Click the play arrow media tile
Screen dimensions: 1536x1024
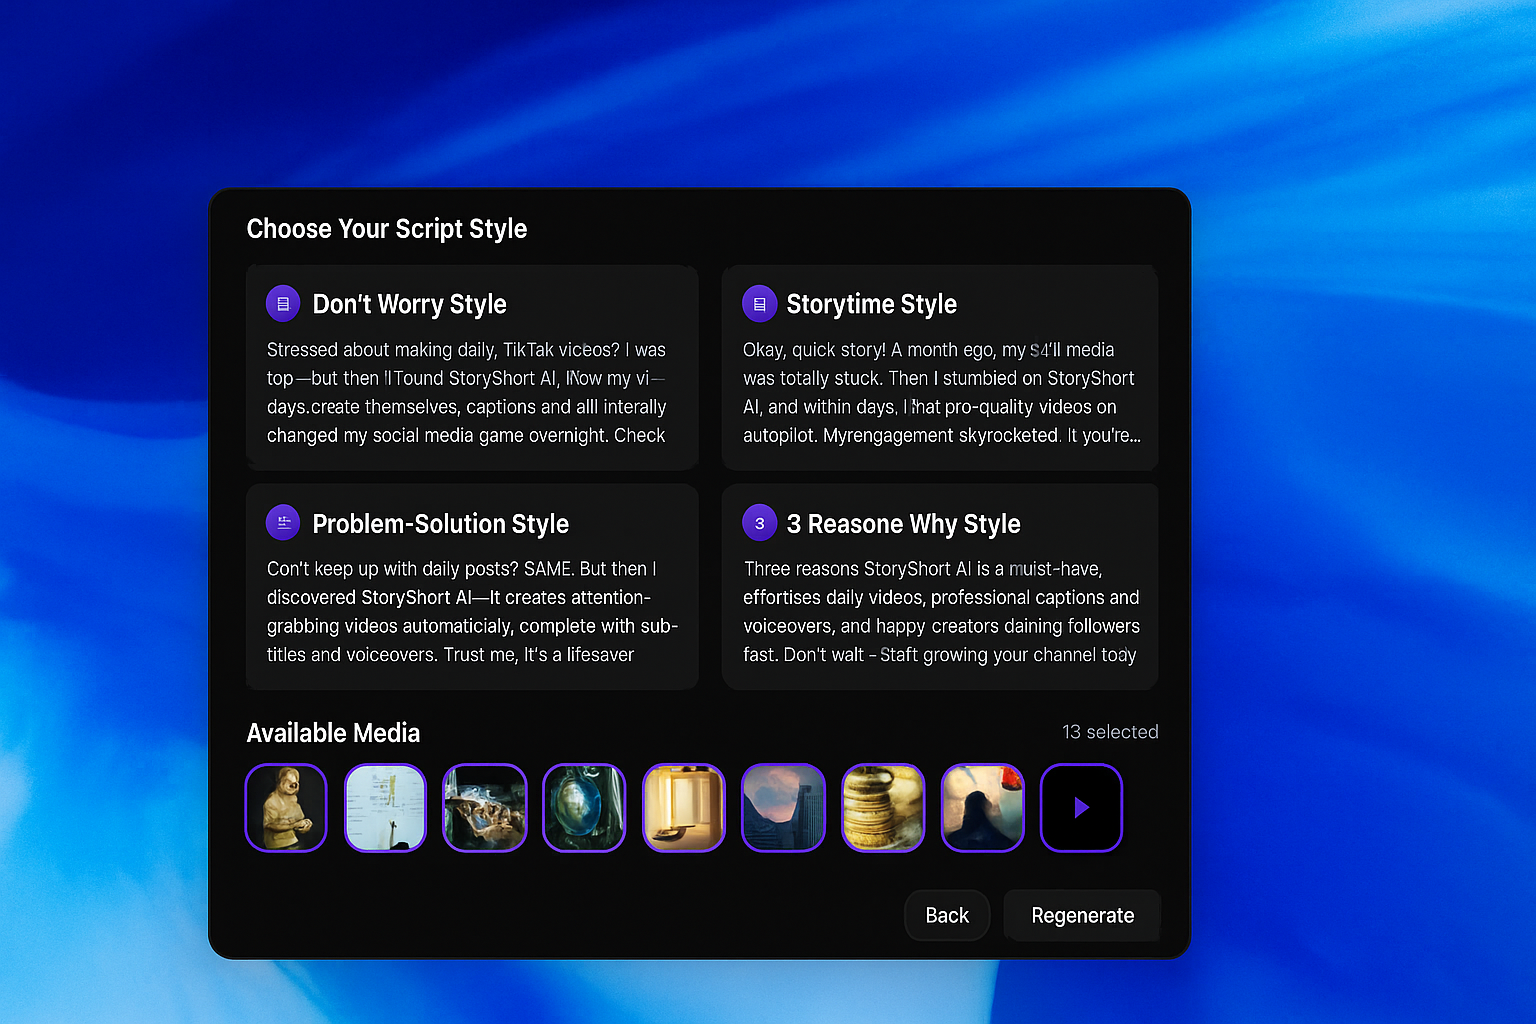(x=1081, y=808)
